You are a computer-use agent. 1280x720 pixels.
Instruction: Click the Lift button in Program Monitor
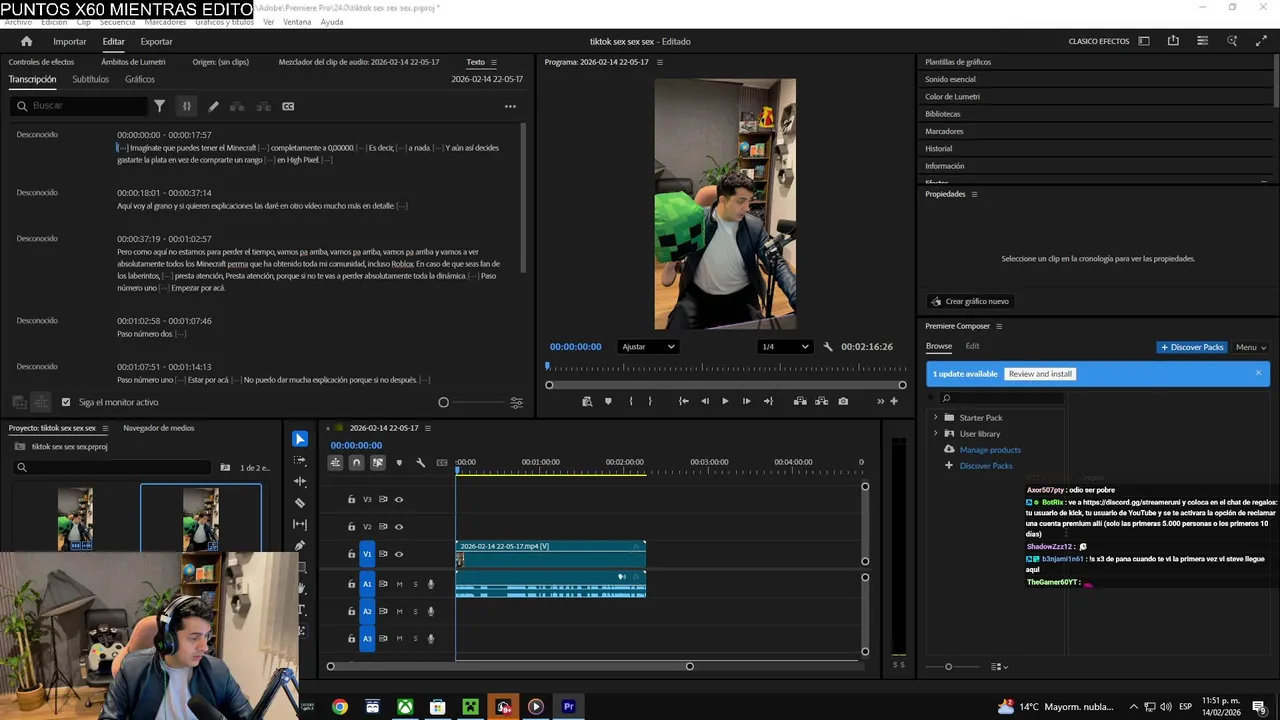pos(800,401)
